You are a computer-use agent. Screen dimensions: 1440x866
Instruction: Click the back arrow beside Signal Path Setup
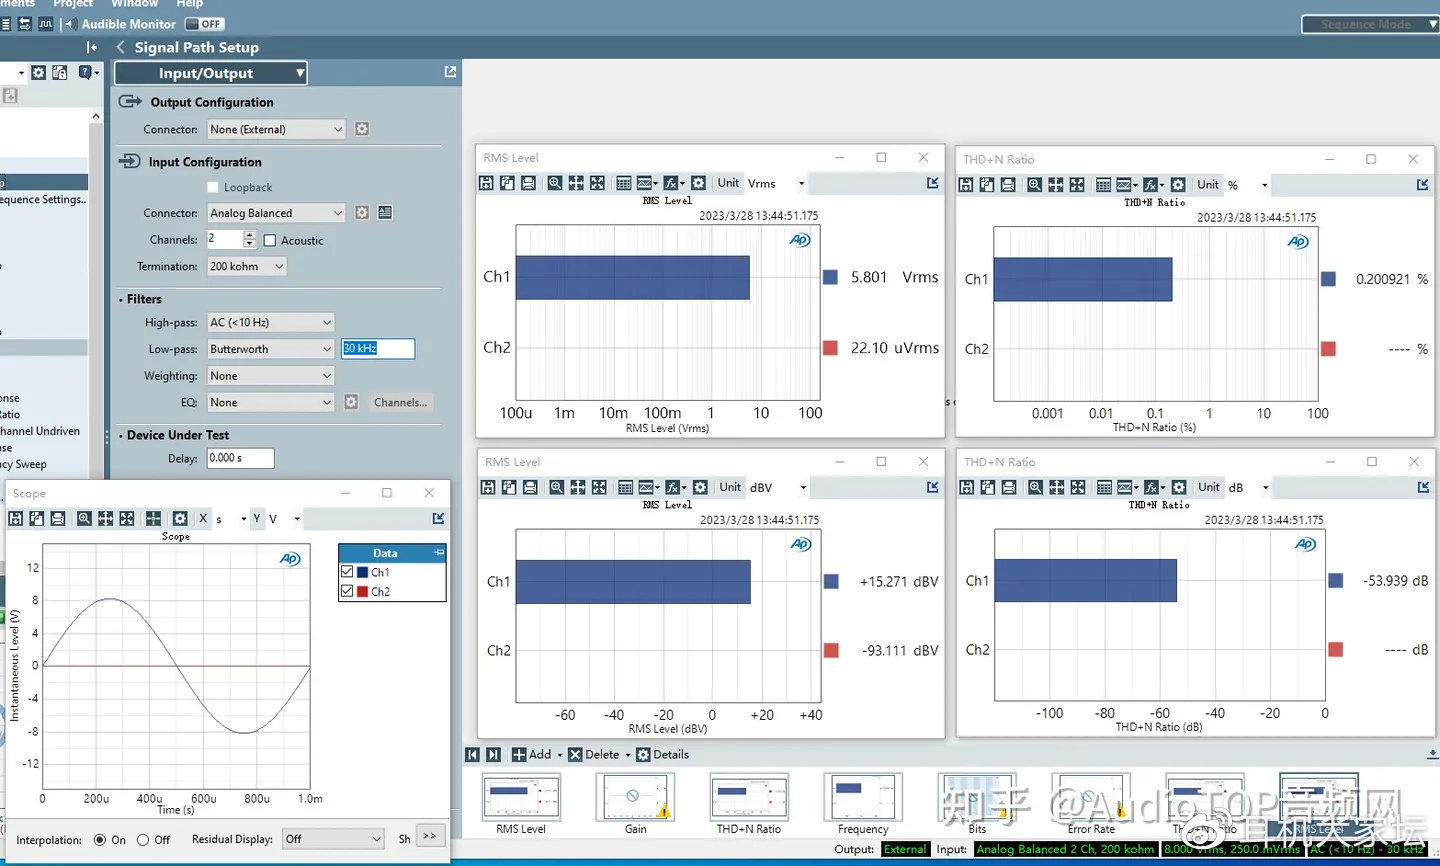click(x=121, y=47)
